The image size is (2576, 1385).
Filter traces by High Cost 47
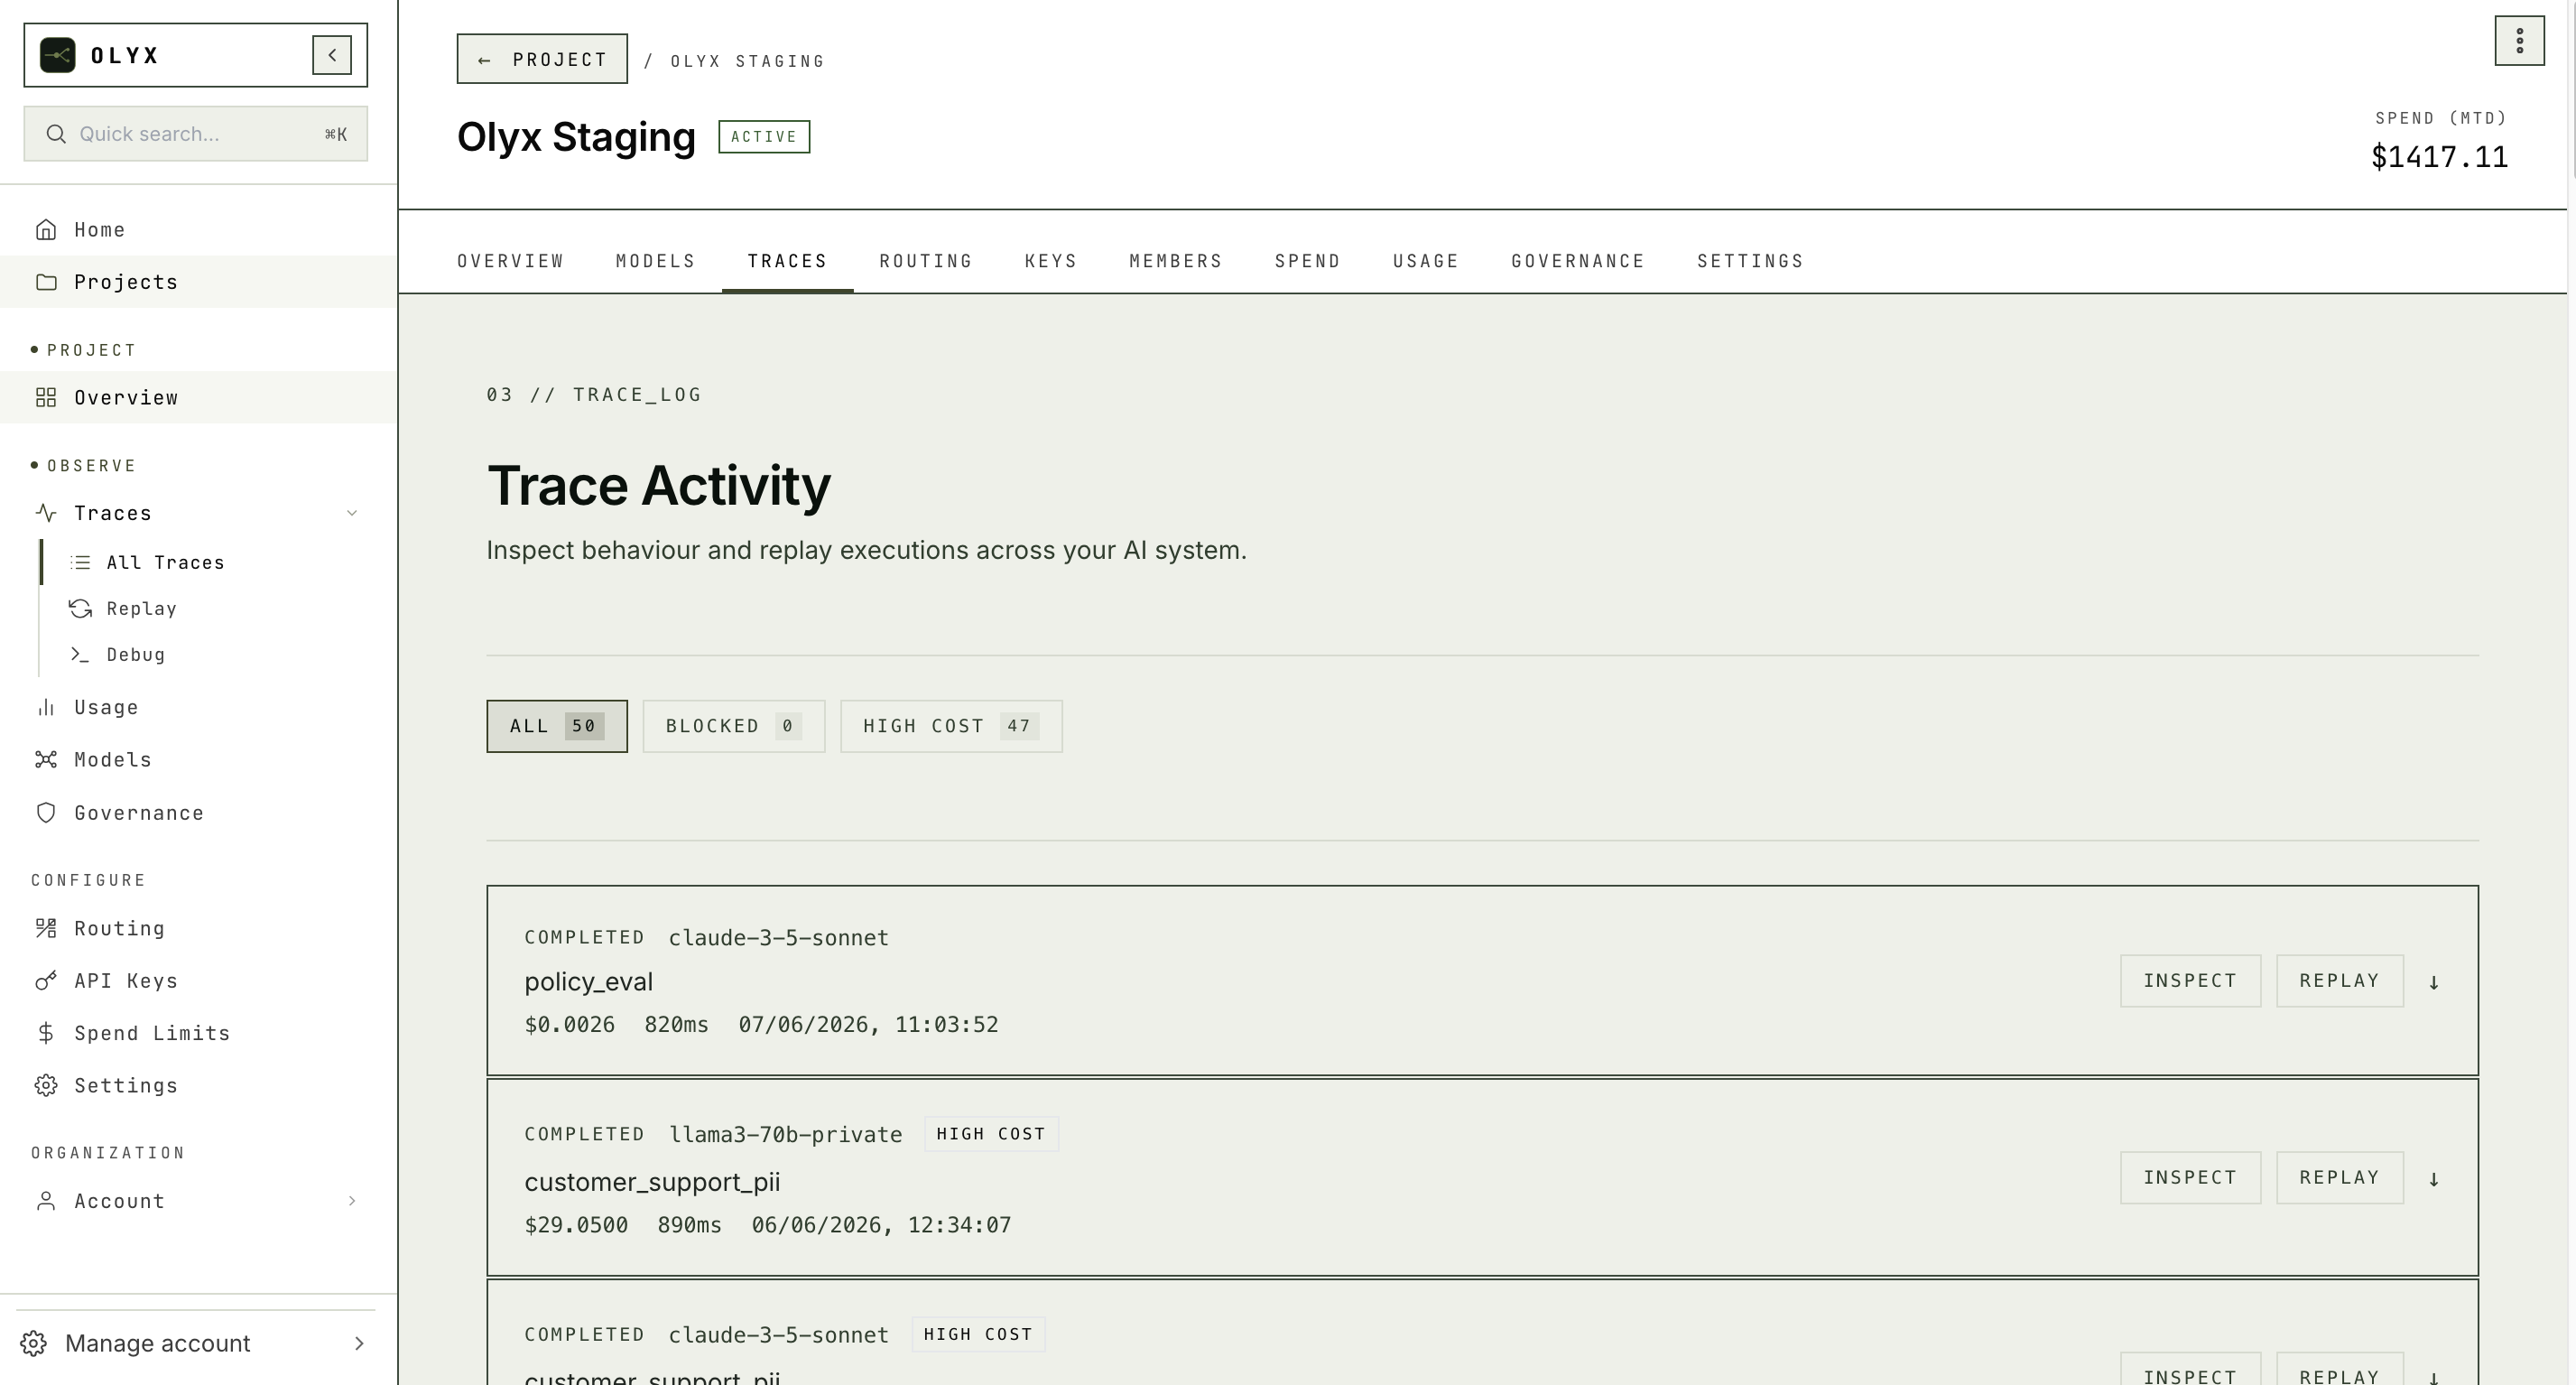951,726
